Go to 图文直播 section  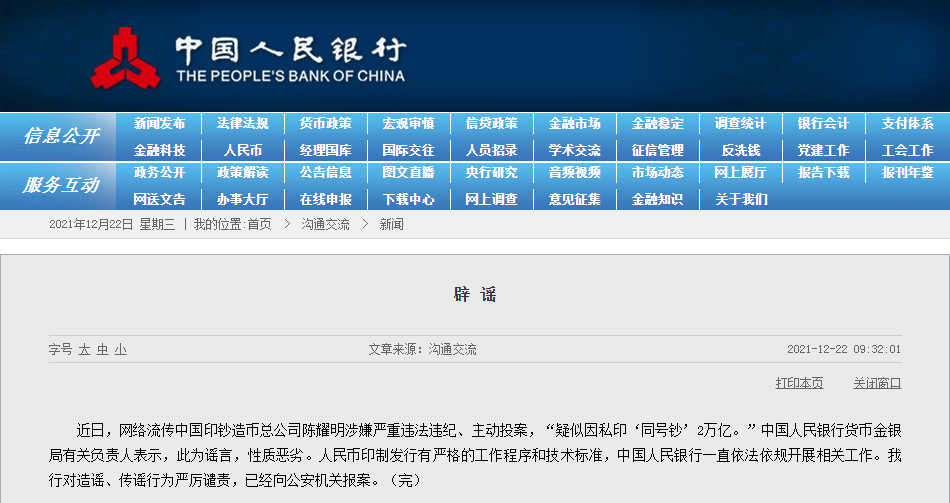[408, 173]
